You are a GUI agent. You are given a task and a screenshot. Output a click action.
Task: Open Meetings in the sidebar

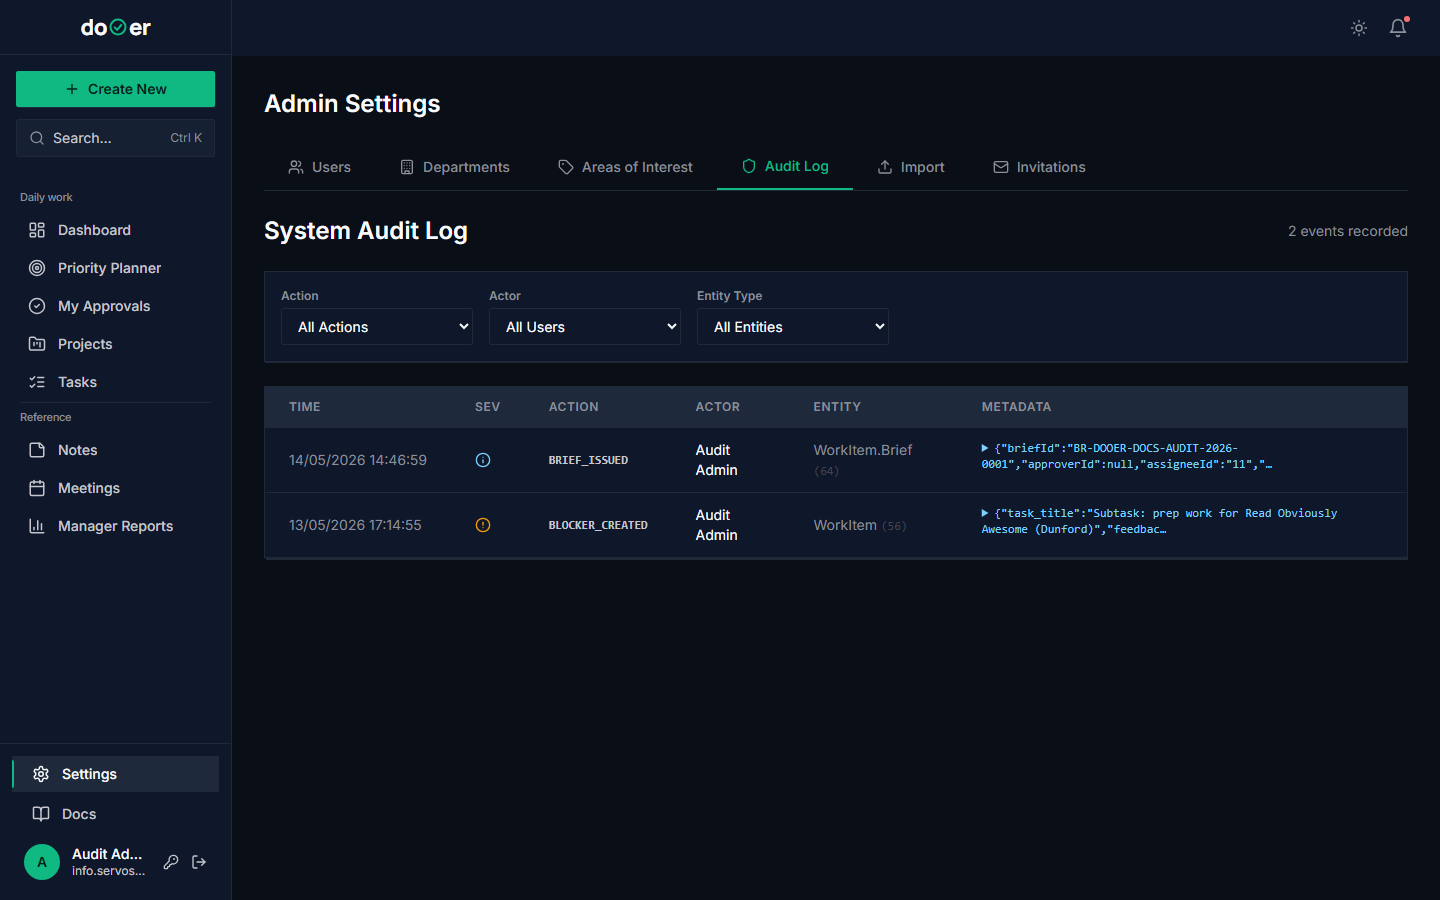tap(116, 488)
